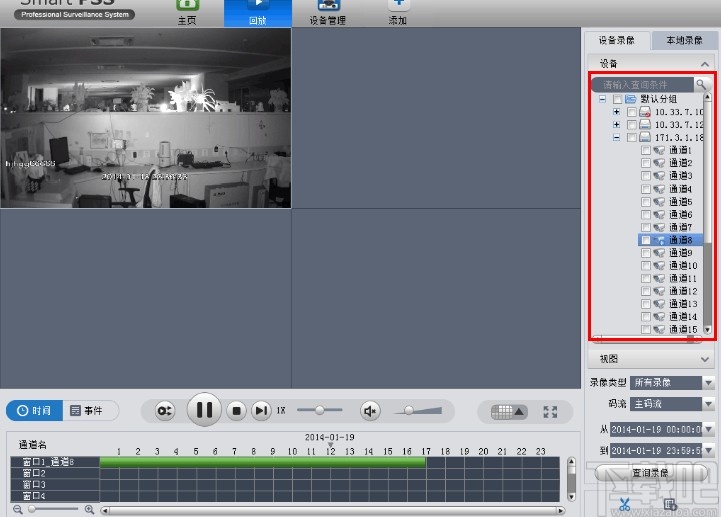Select the 通道2 camera icon

point(659,163)
